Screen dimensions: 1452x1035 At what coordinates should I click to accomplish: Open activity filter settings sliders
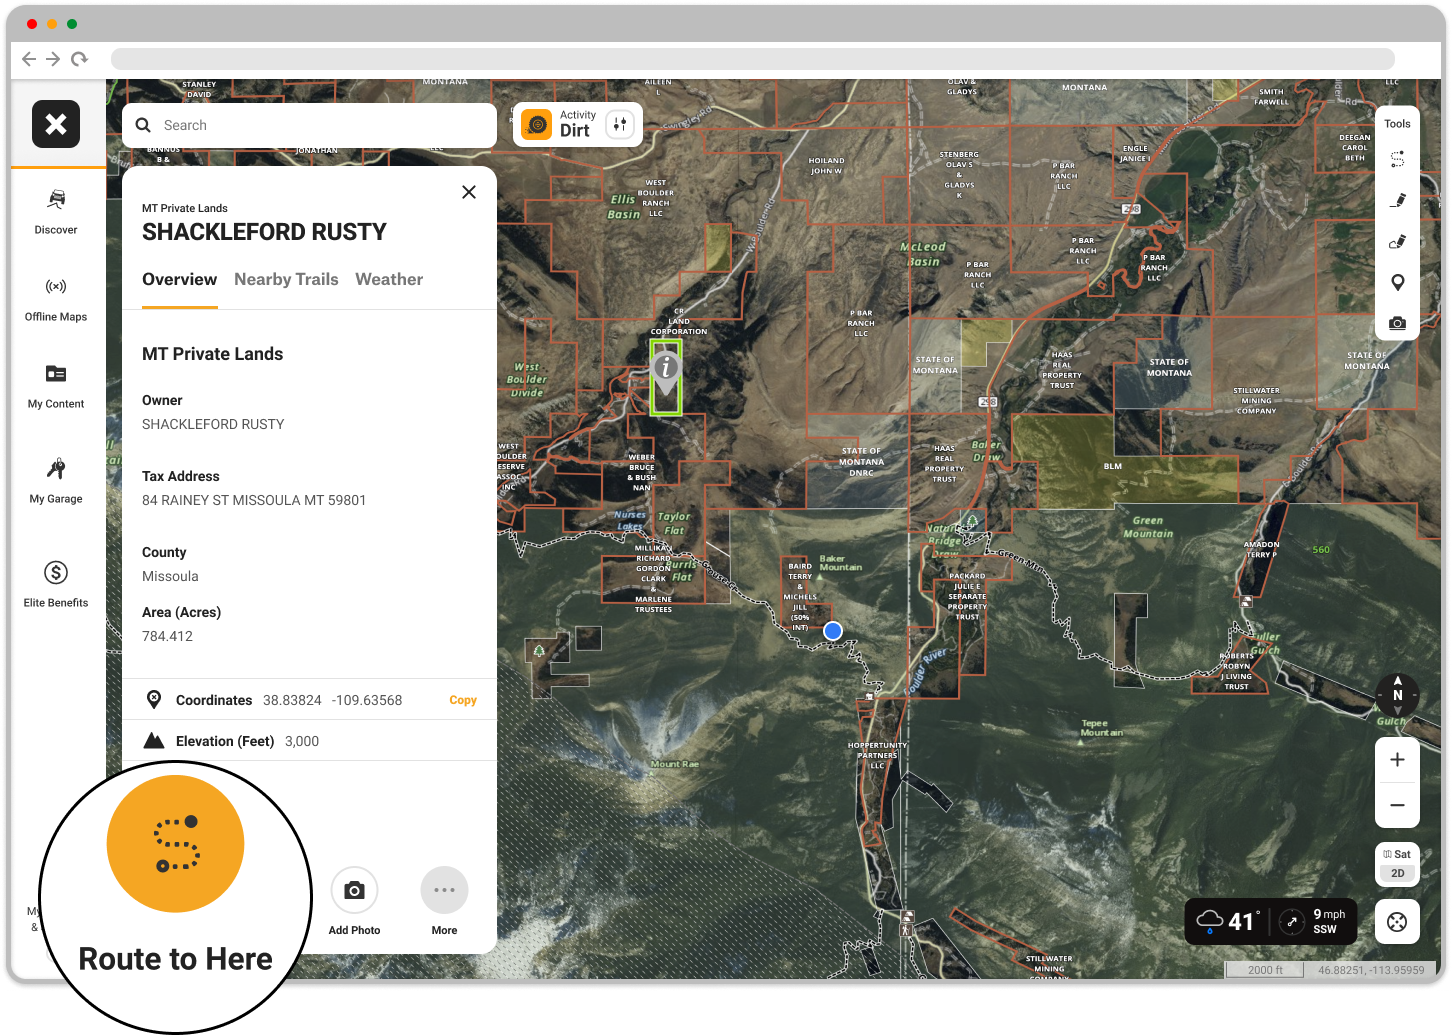coord(620,124)
